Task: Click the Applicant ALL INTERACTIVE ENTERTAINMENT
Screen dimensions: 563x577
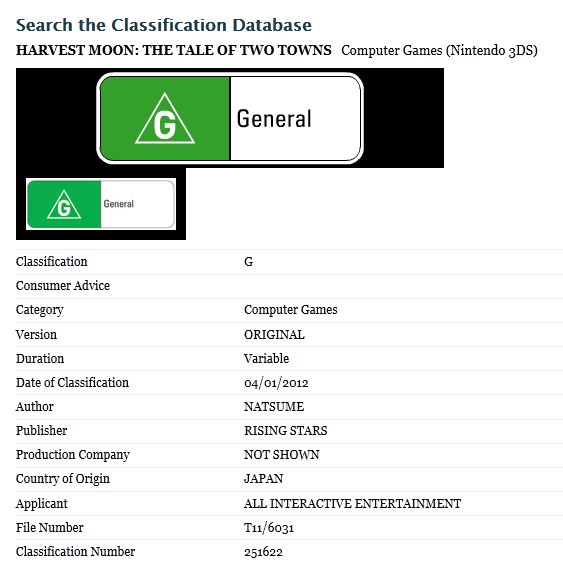Action: tap(353, 503)
